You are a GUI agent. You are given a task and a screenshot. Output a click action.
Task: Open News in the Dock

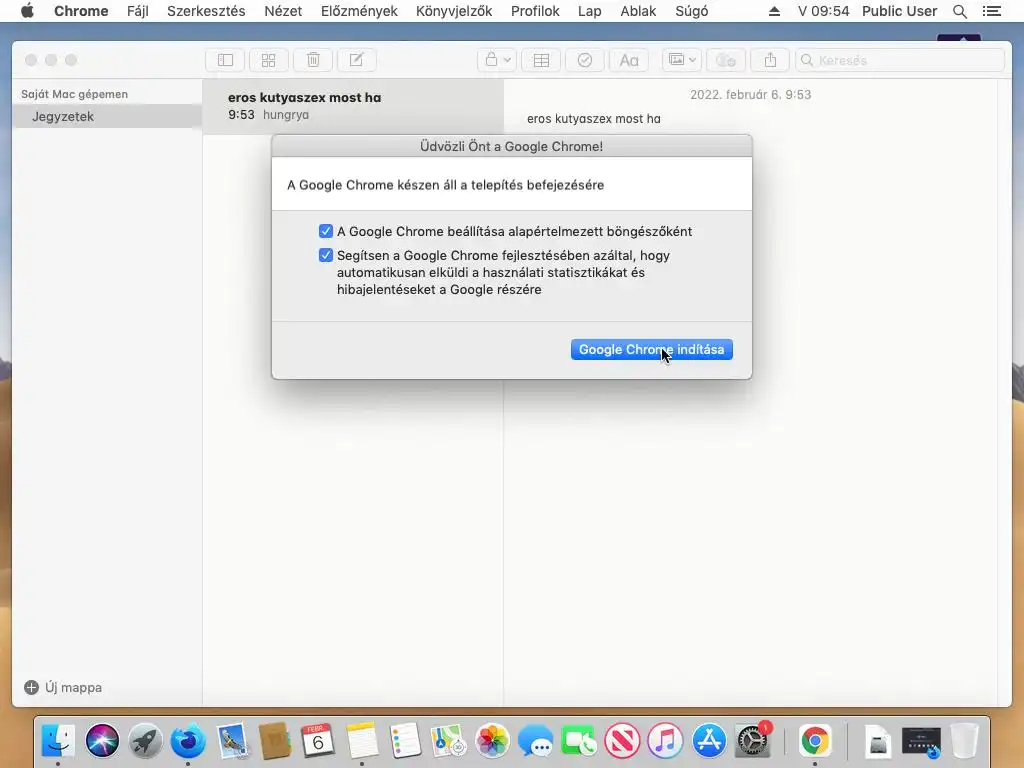click(622, 741)
